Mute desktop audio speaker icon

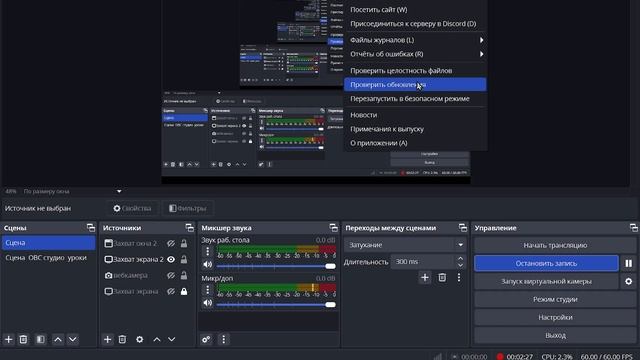click(x=207, y=264)
